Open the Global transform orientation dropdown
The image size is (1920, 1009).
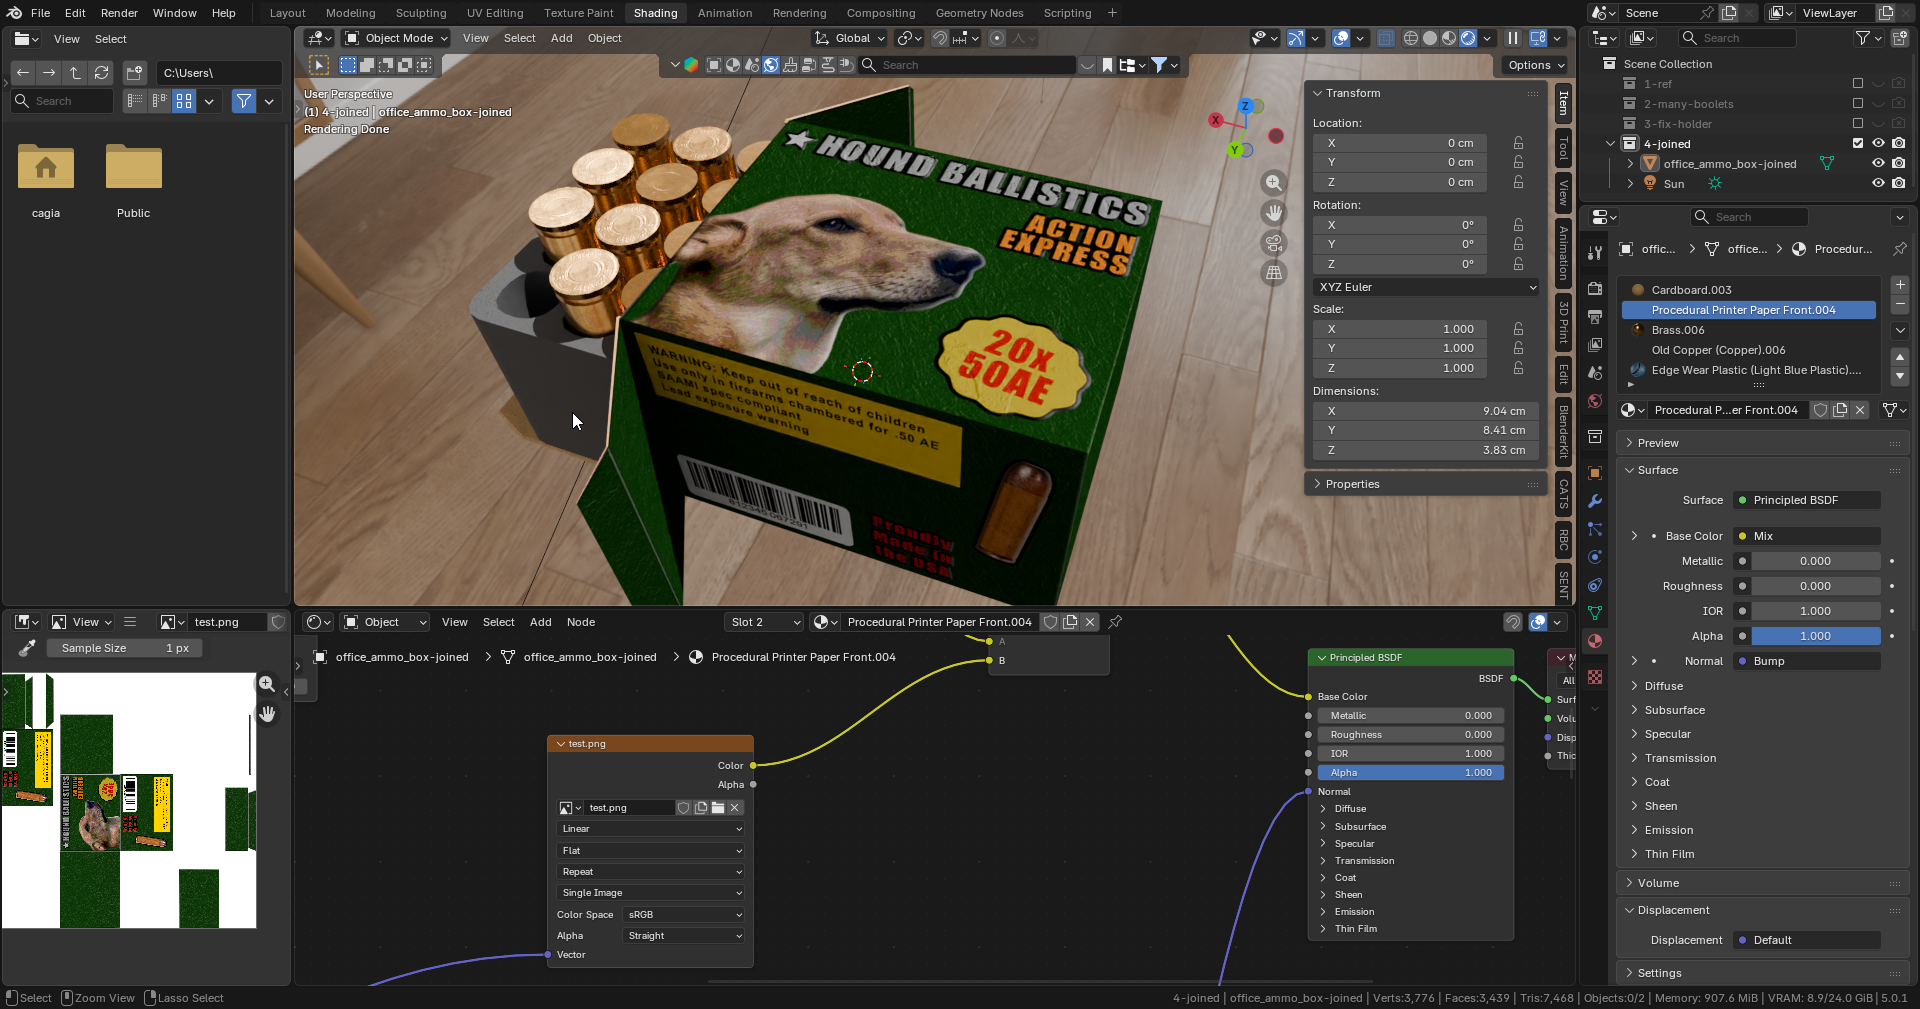(851, 38)
